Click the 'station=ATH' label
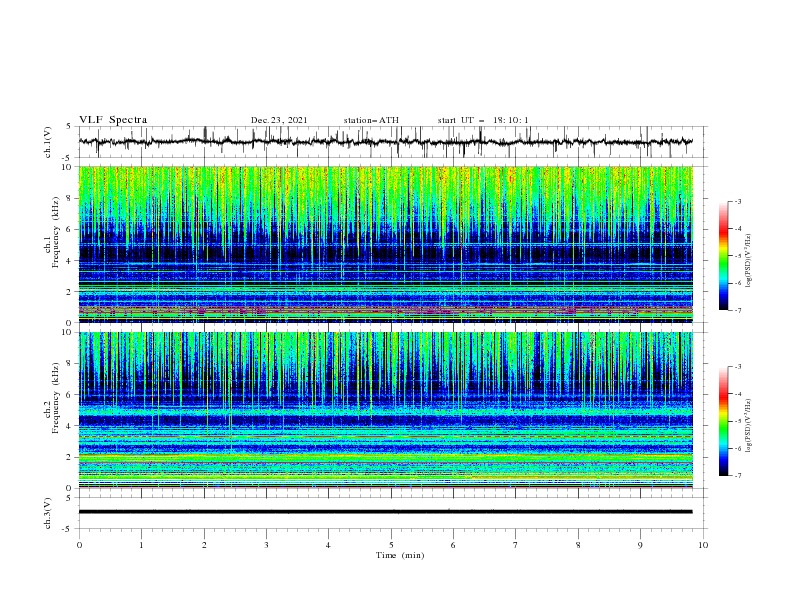This screenshot has width=792, height=612. 371,120
